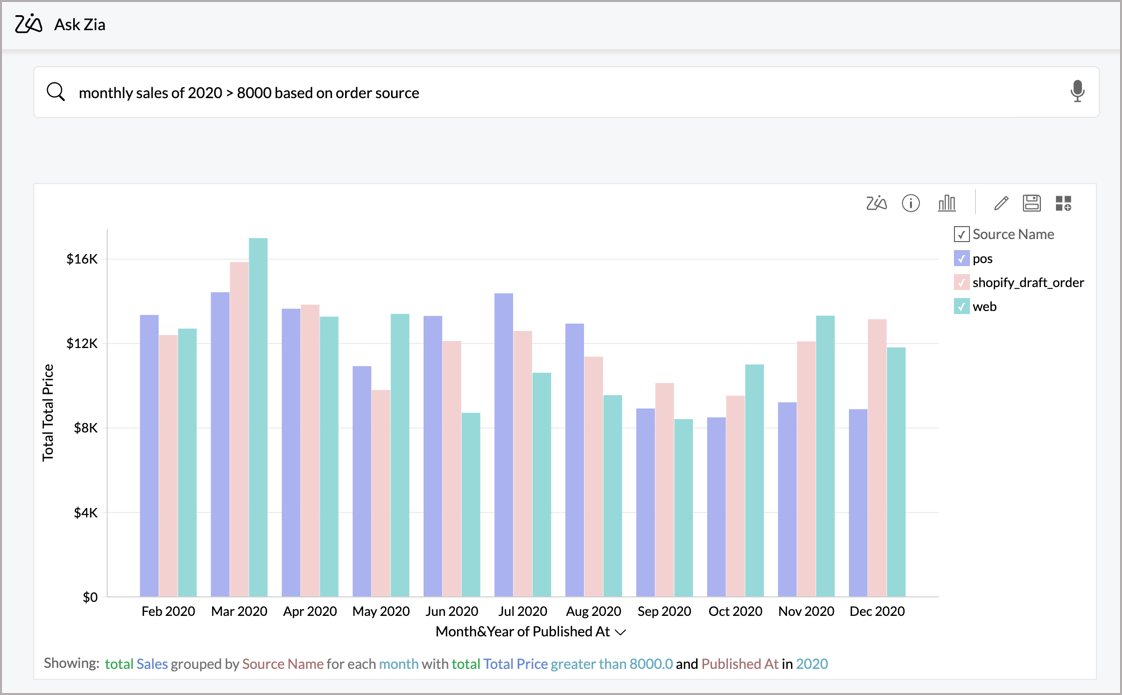Image resolution: width=1122 pixels, height=695 pixels.
Task: Uncheck the pos series checkbox
Action: point(961,258)
